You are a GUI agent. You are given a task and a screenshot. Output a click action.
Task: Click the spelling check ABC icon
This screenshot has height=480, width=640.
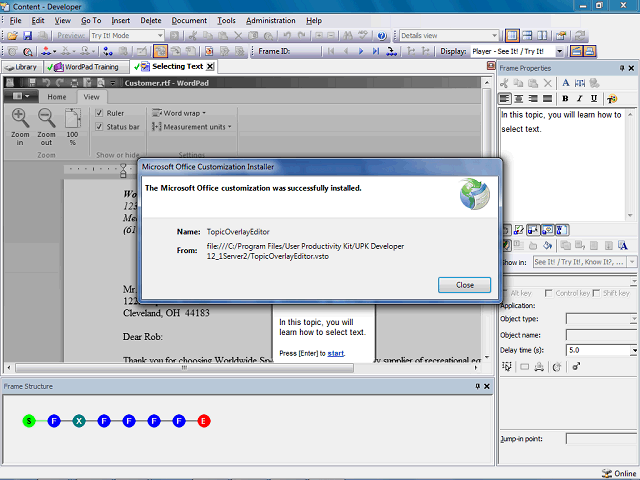pyautogui.click(x=362, y=36)
